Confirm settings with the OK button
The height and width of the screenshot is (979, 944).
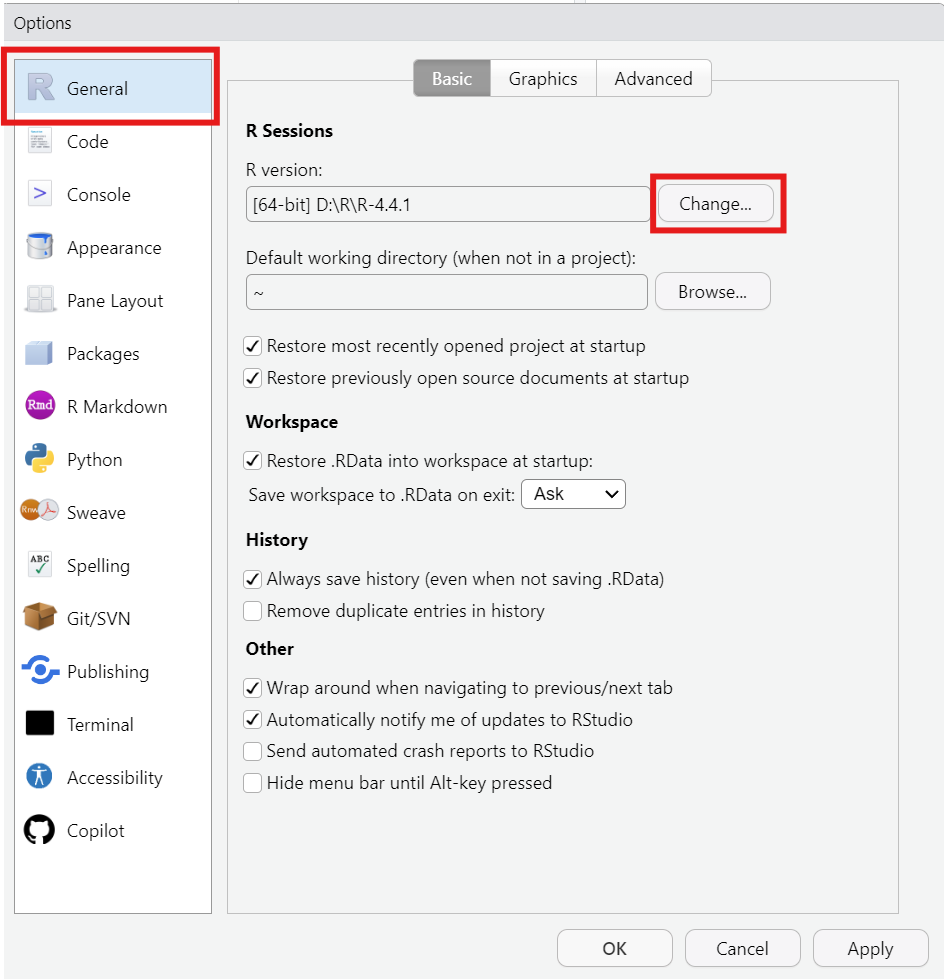click(x=614, y=948)
